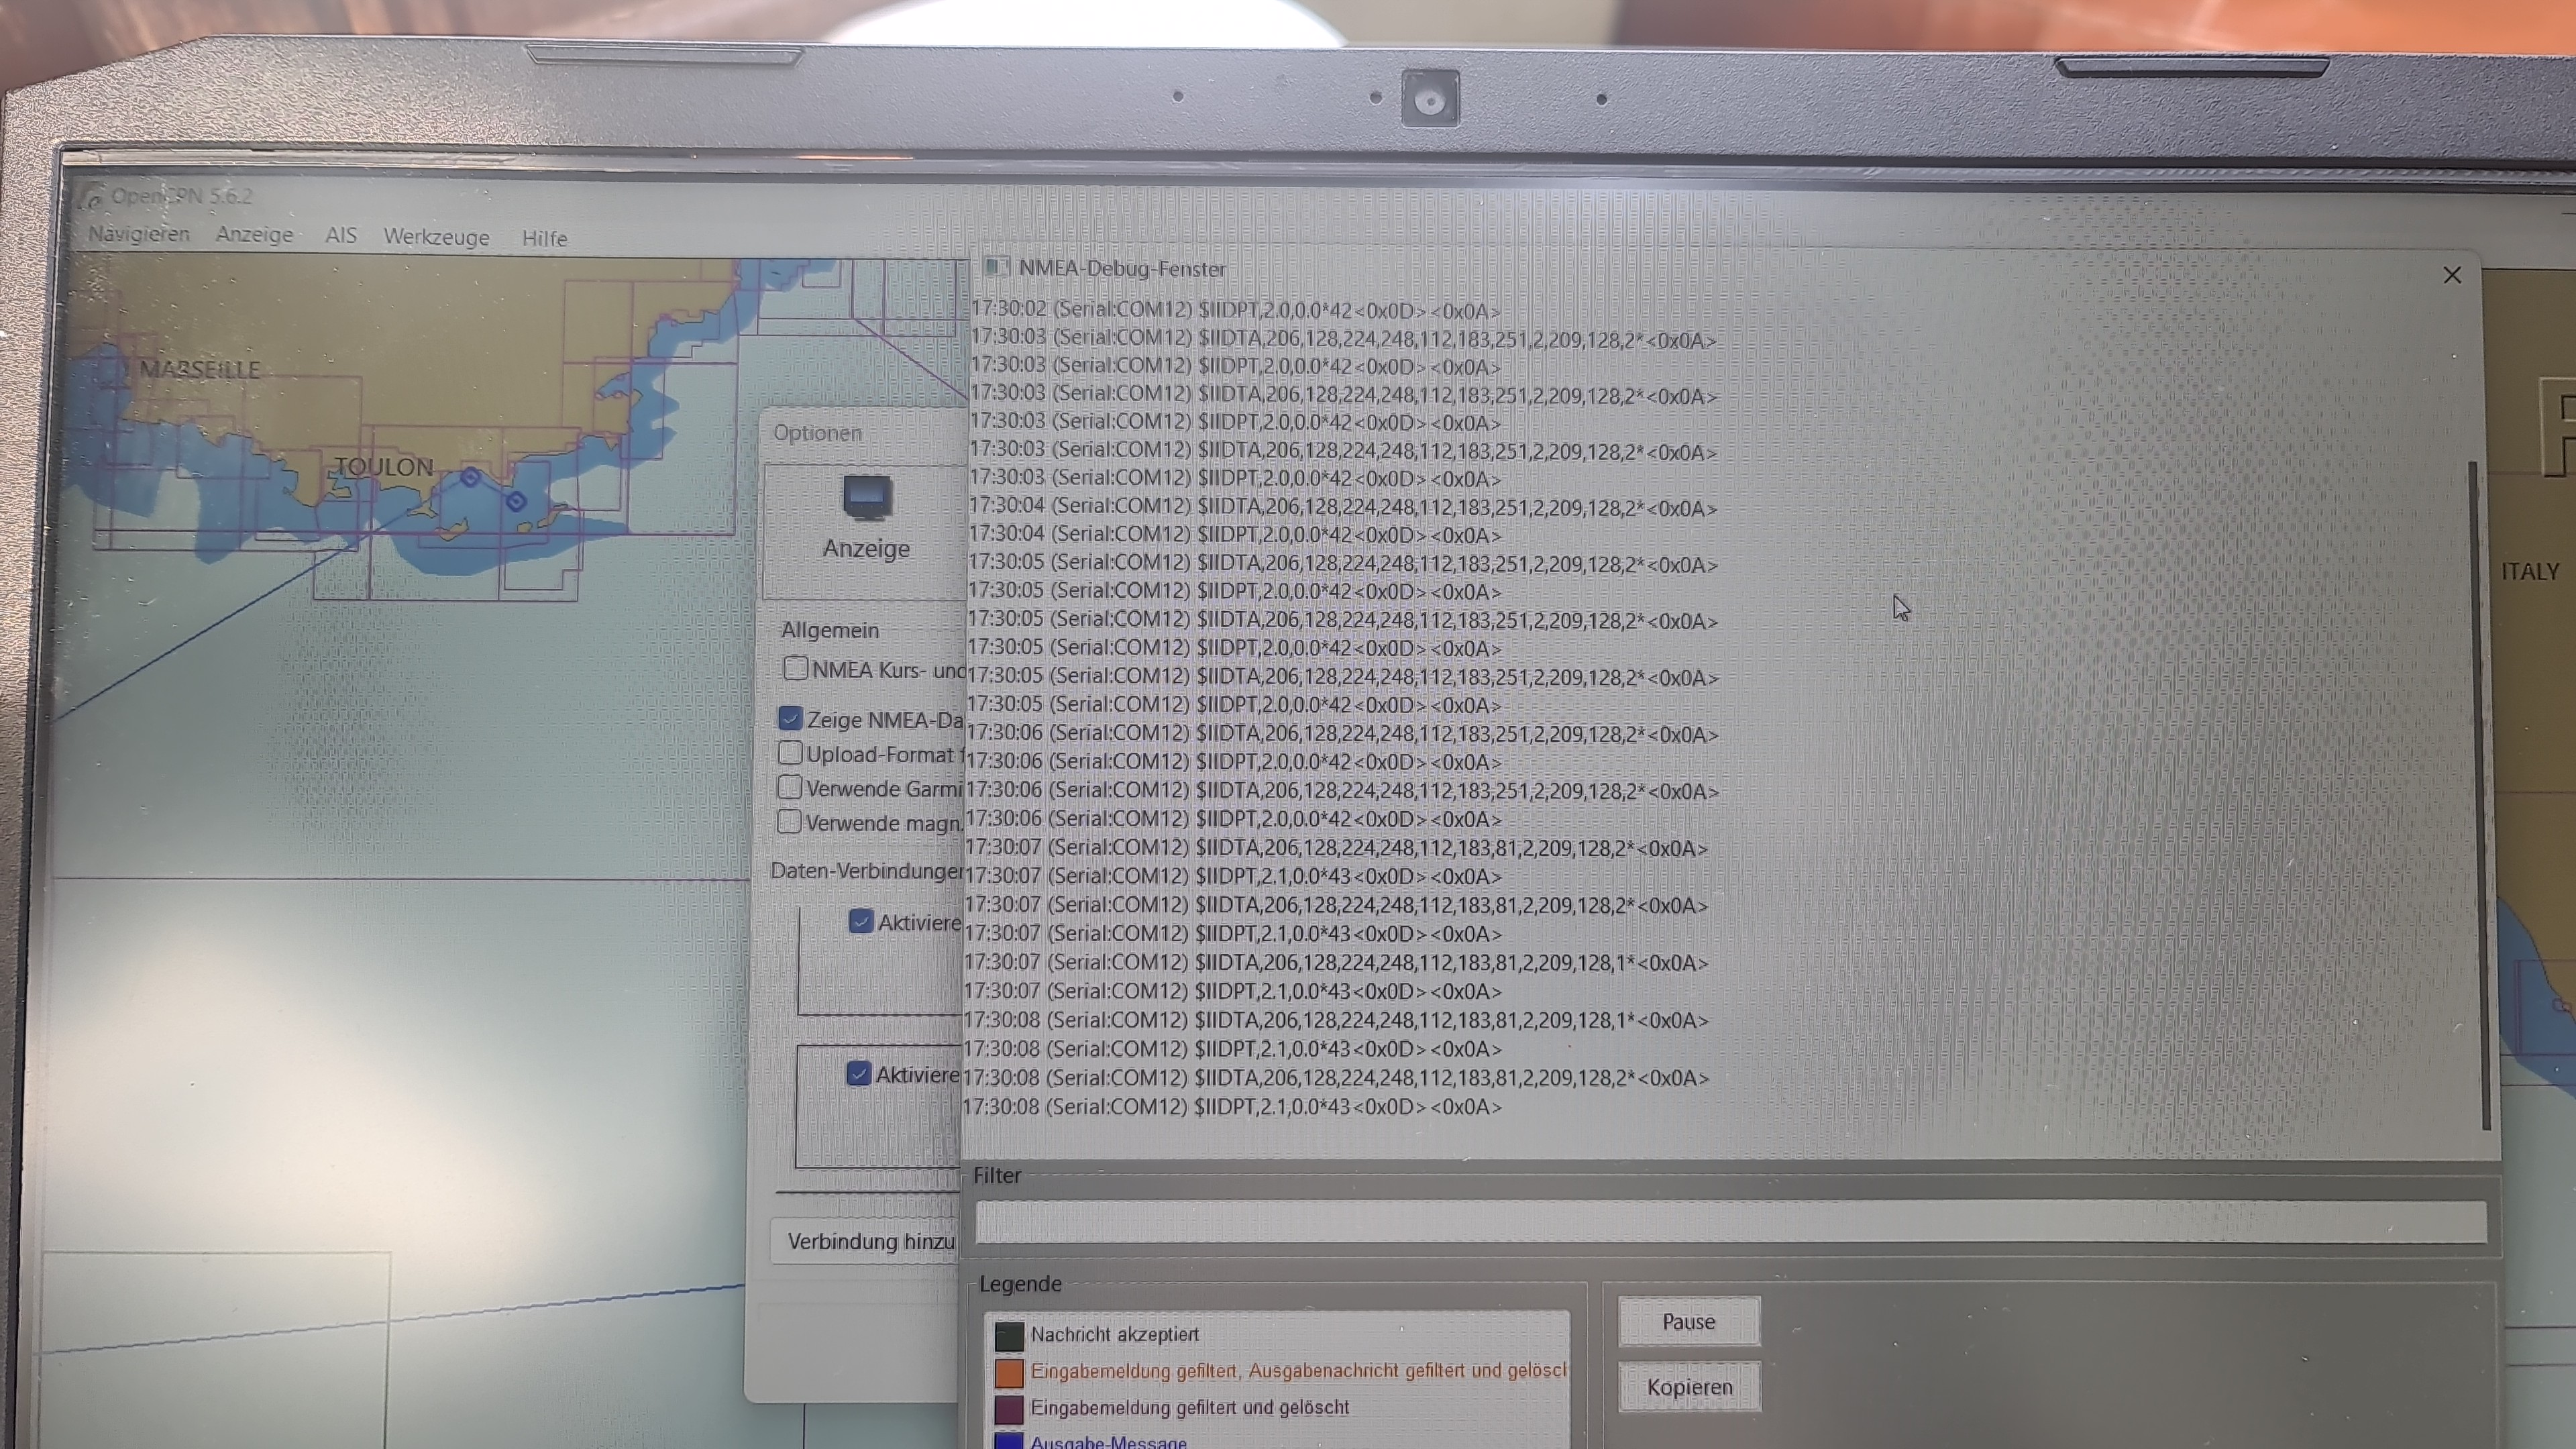Viewport: 2576px width, 1449px height.
Task: Click the Nachricht akzeptiert legend text
Action: tap(1114, 1334)
